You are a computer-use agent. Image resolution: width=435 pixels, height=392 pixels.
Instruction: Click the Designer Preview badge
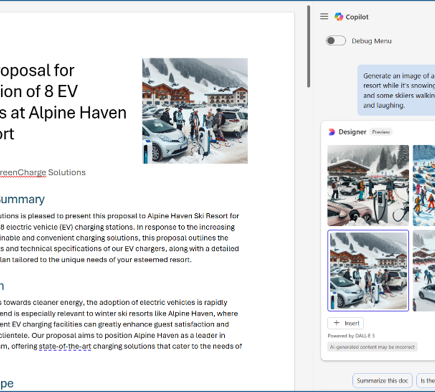pyautogui.click(x=381, y=132)
